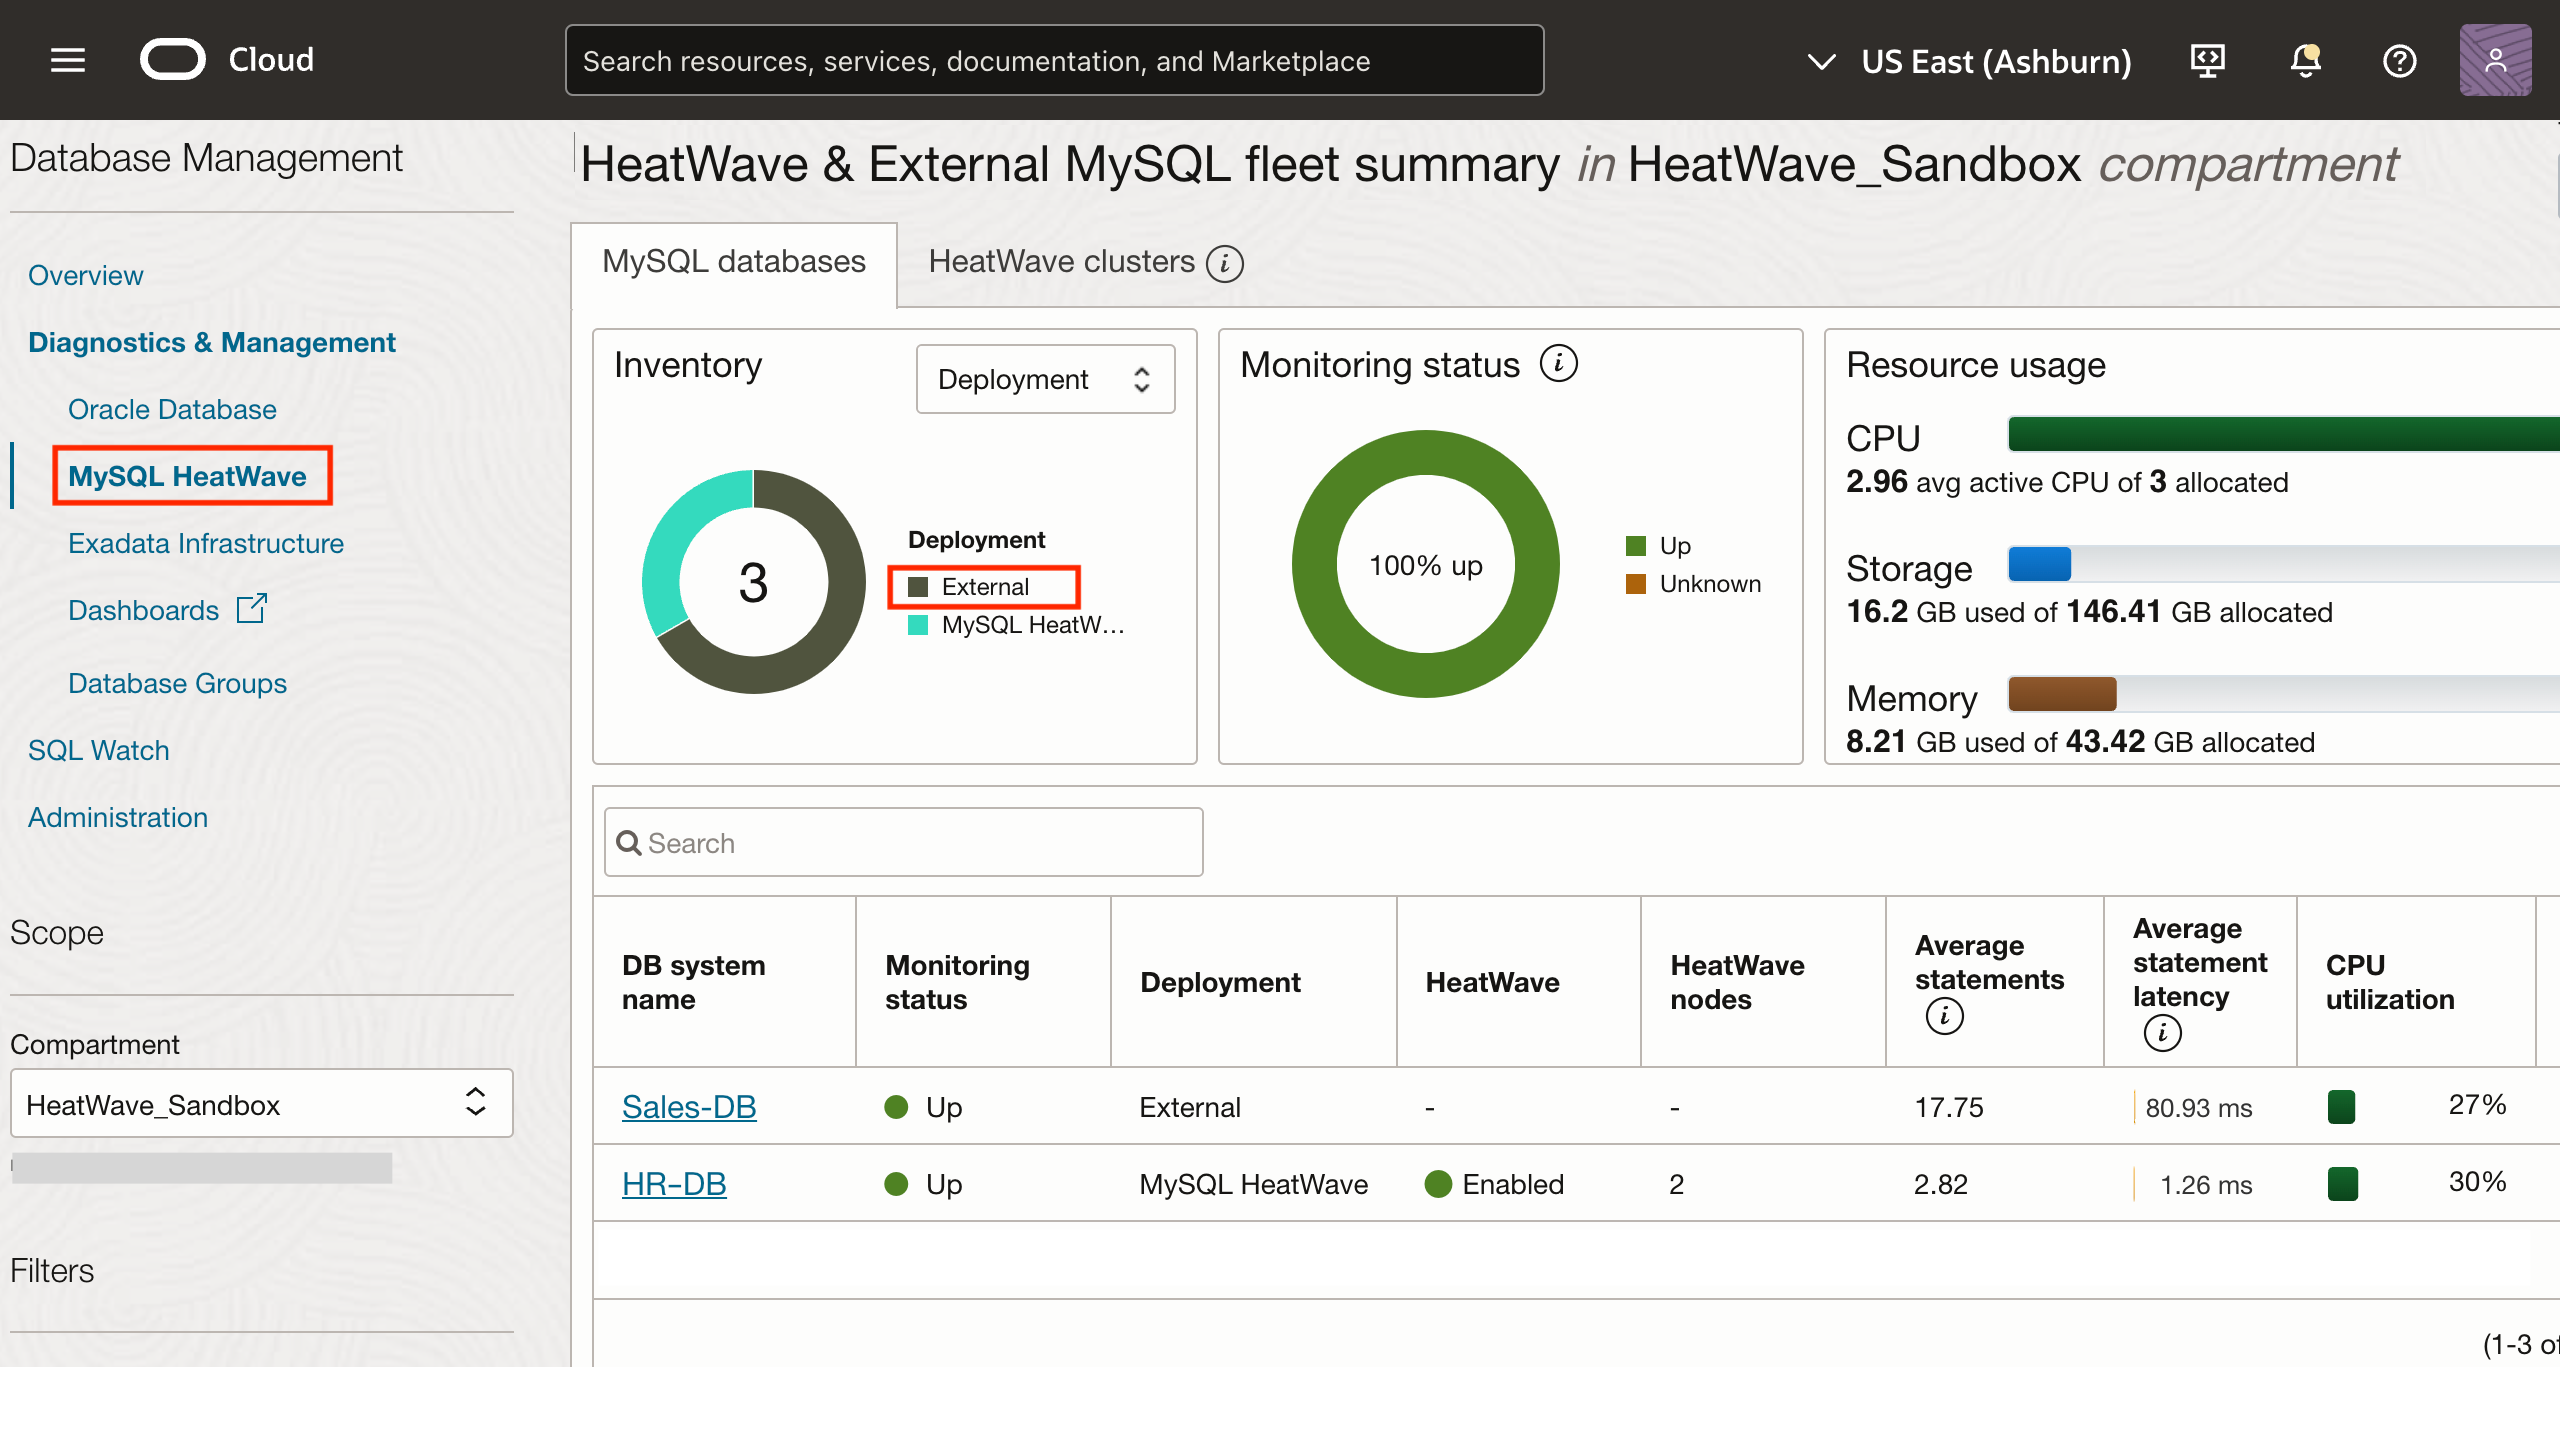Toggle the Unknown monitoring status legend entry

point(1708,583)
